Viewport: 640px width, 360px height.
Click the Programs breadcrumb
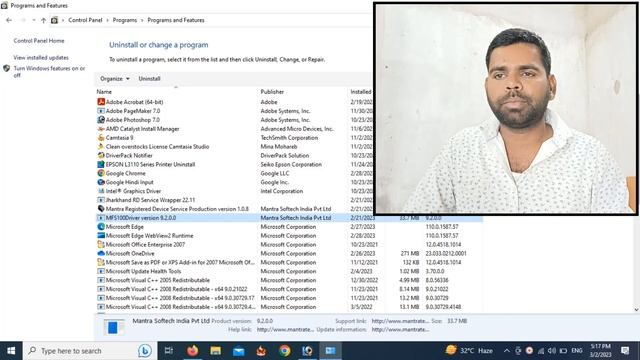click(x=125, y=20)
